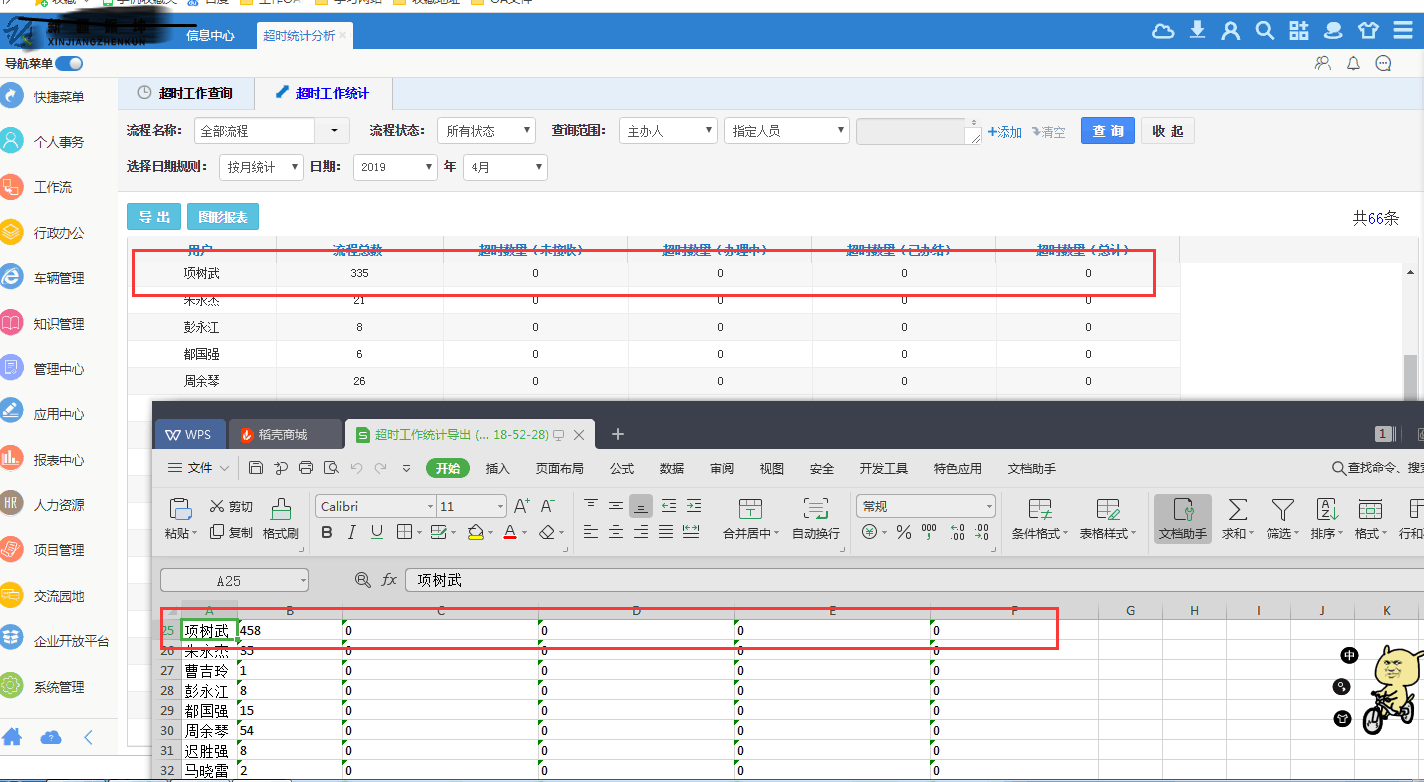Expand the 流程状态 dropdown showing 所有状态
Screen dimensions: 1424x782
(486, 131)
